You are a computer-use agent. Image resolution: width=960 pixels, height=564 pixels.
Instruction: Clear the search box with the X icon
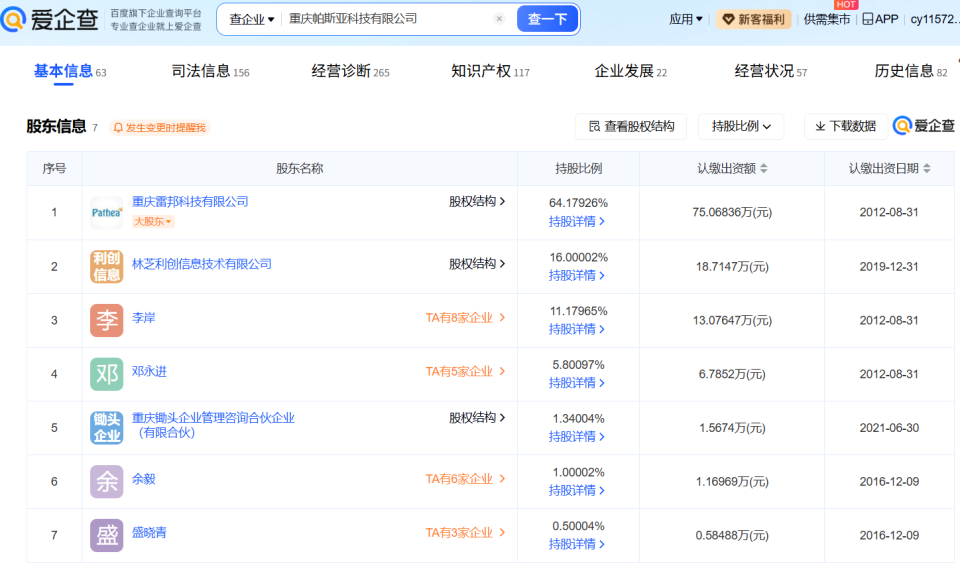pos(499,19)
